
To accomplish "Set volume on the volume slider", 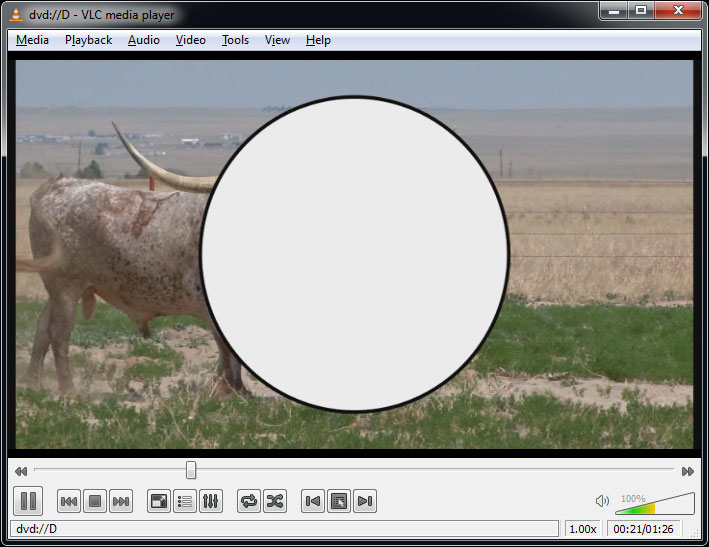I will click(x=655, y=504).
